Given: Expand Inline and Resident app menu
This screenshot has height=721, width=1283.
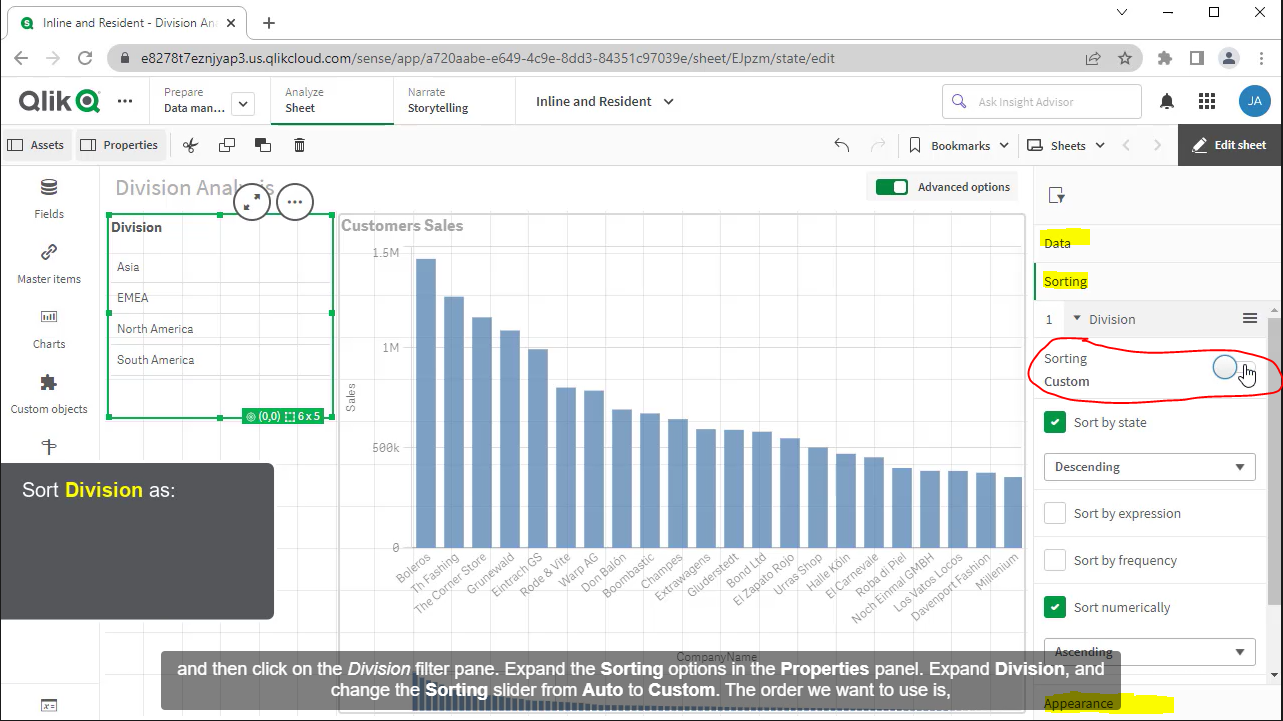Looking at the screenshot, I should [605, 101].
